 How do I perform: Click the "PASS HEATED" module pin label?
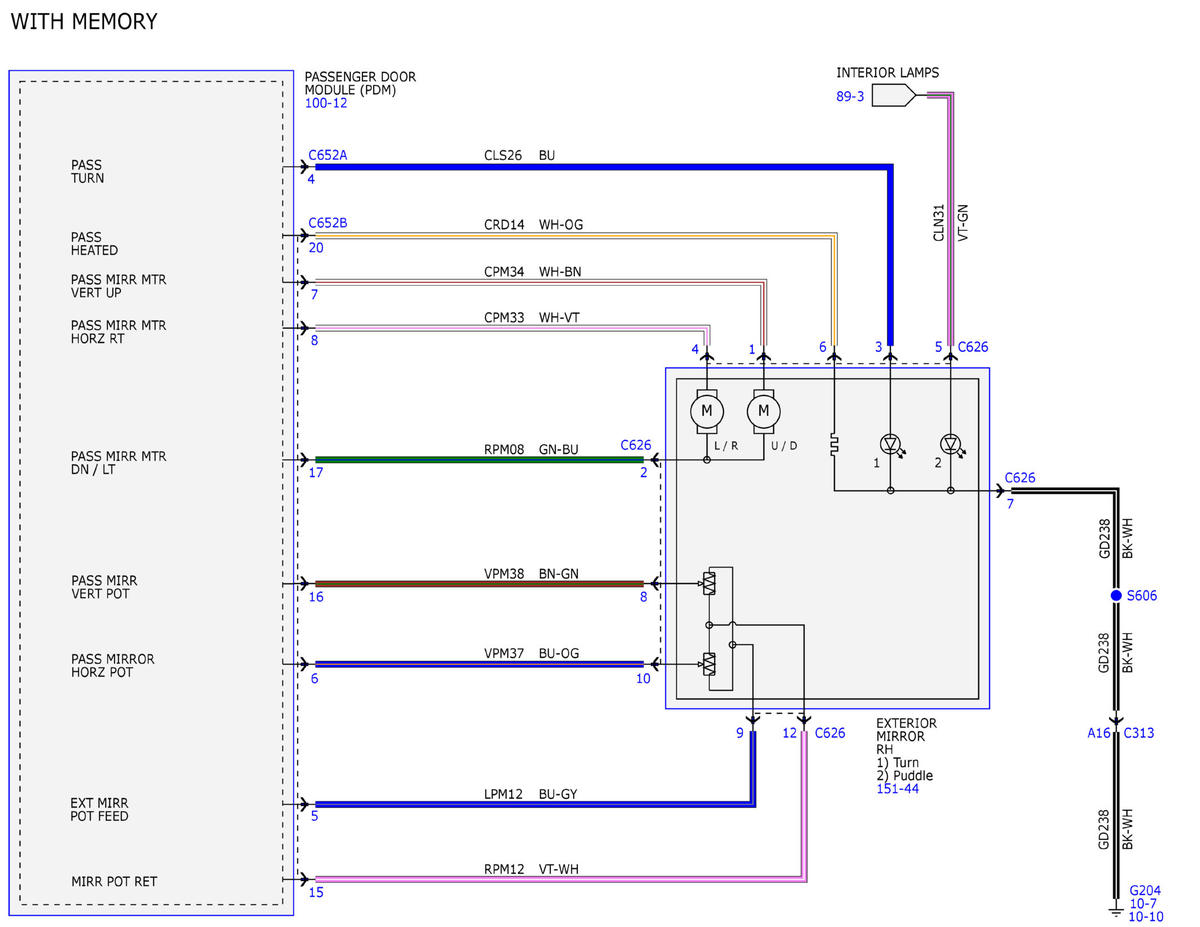tap(94, 244)
